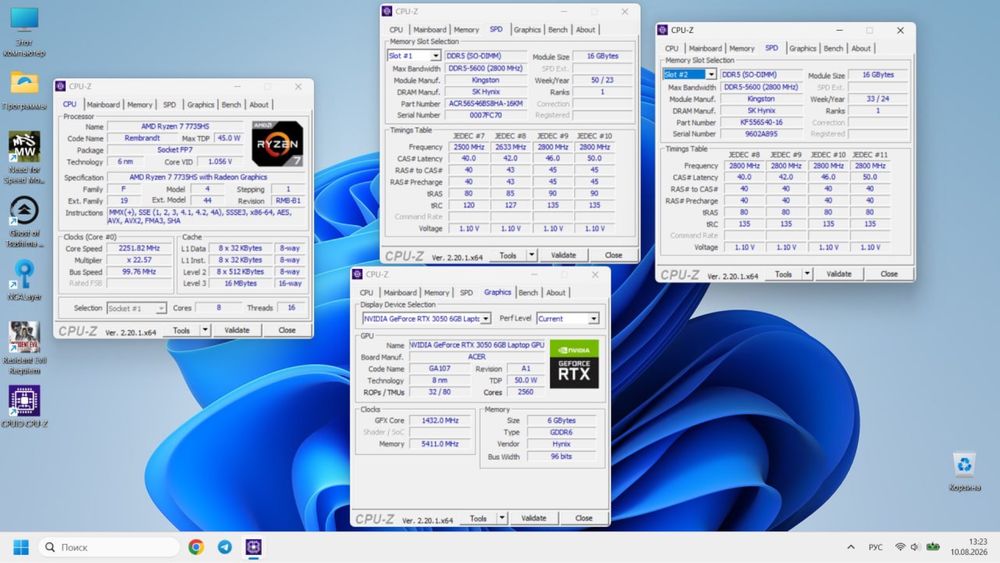This screenshot has width=1000, height=563.
Task: Click title bar icon of Slot #1 CPU-Z window
Action: pyautogui.click(x=386, y=11)
